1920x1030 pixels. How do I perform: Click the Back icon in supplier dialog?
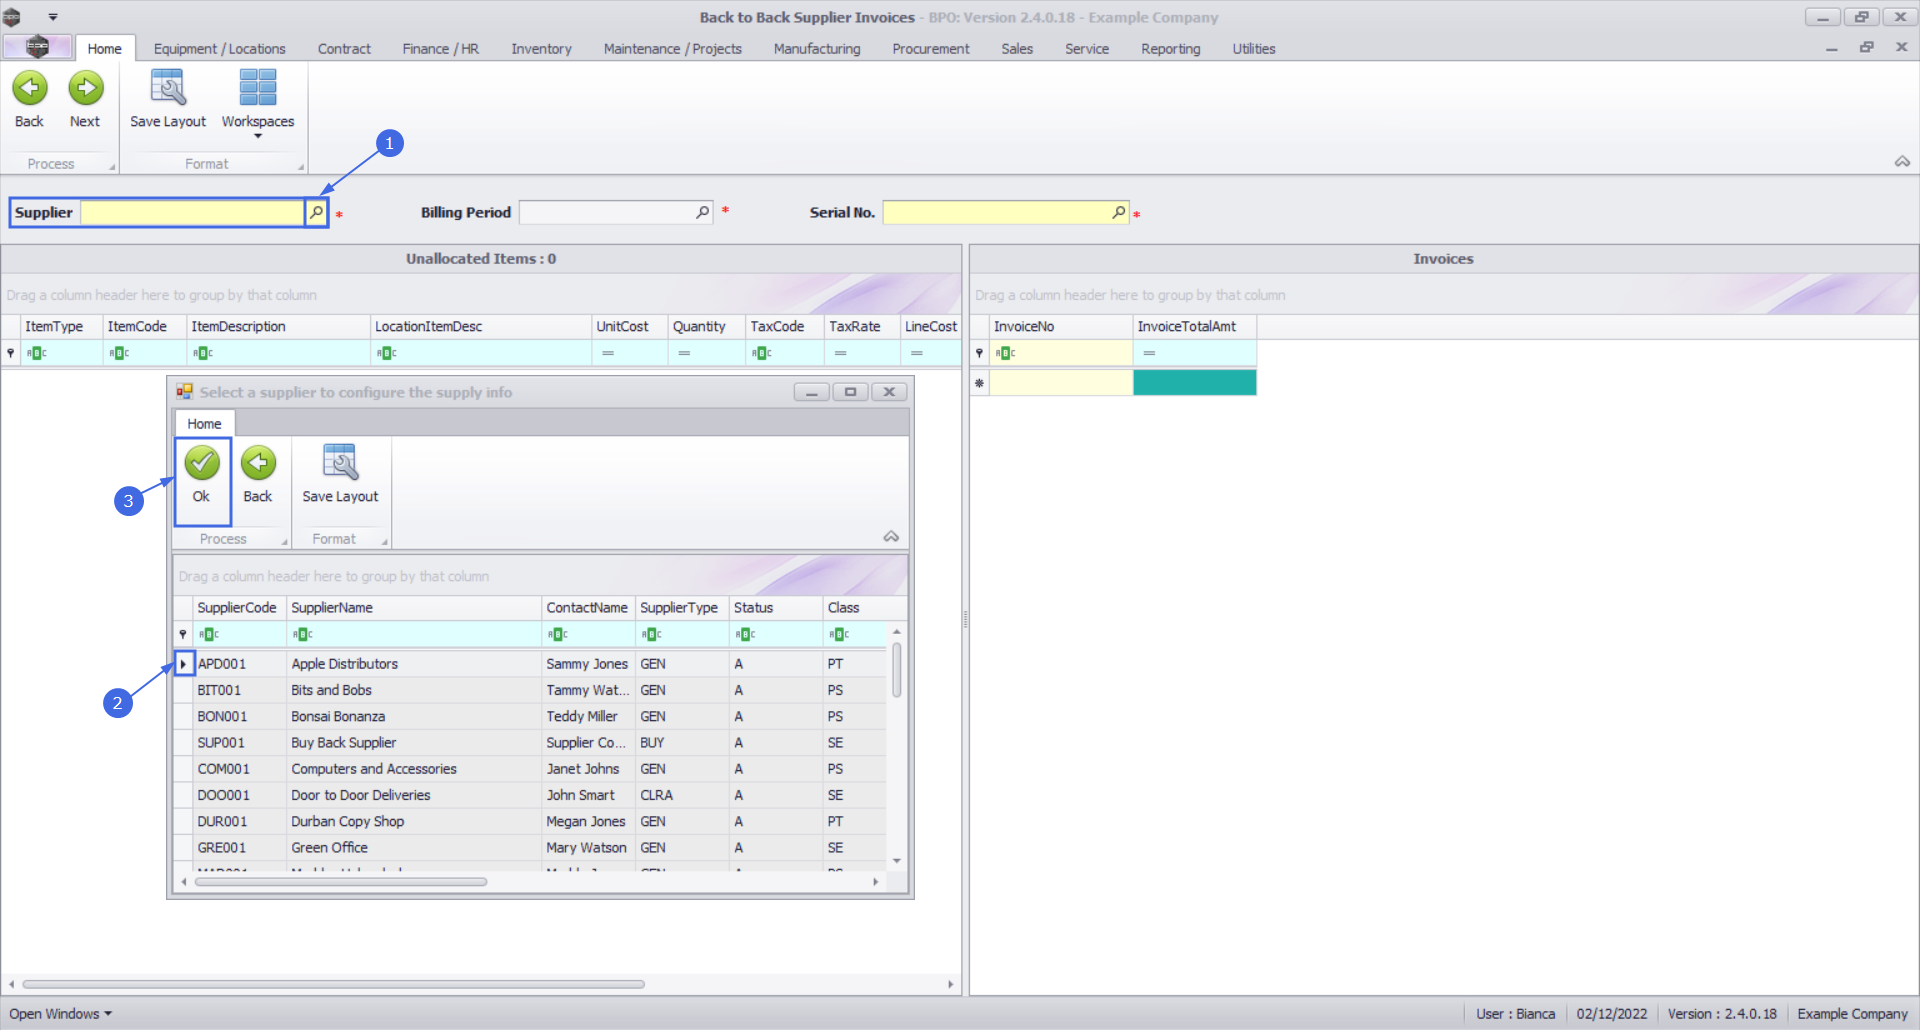click(x=258, y=463)
